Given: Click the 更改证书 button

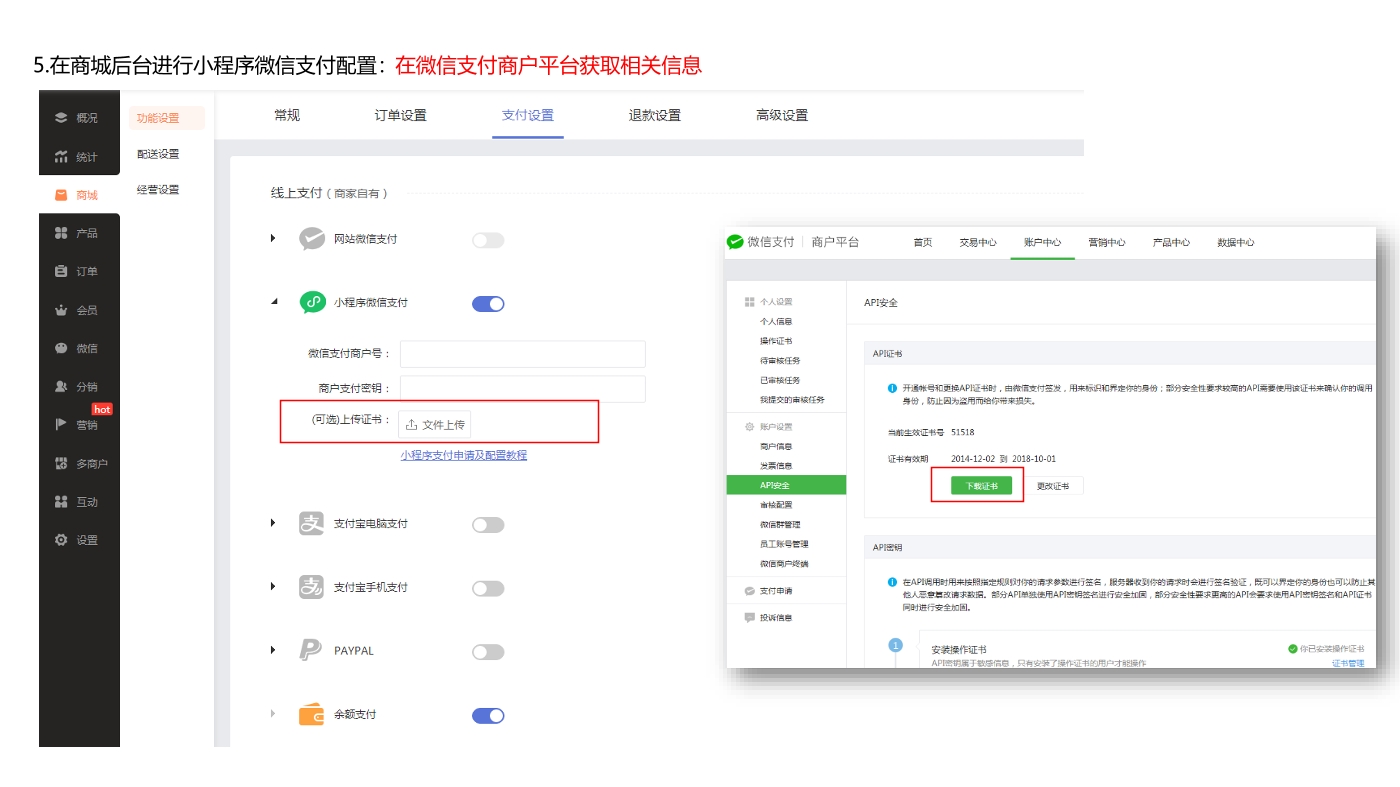Looking at the screenshot, I should pyautogui.click(x=1052, y=486).
